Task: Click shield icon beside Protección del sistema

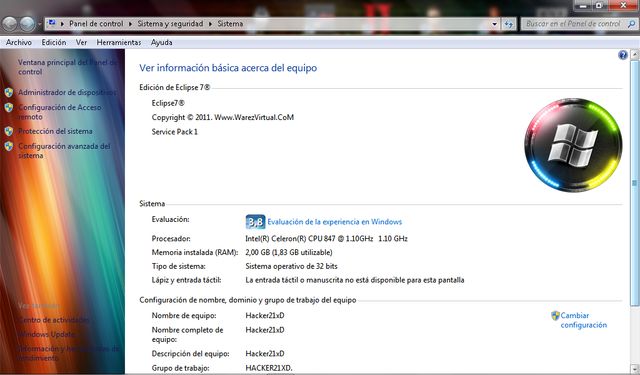Action: [x=9, y=131]
